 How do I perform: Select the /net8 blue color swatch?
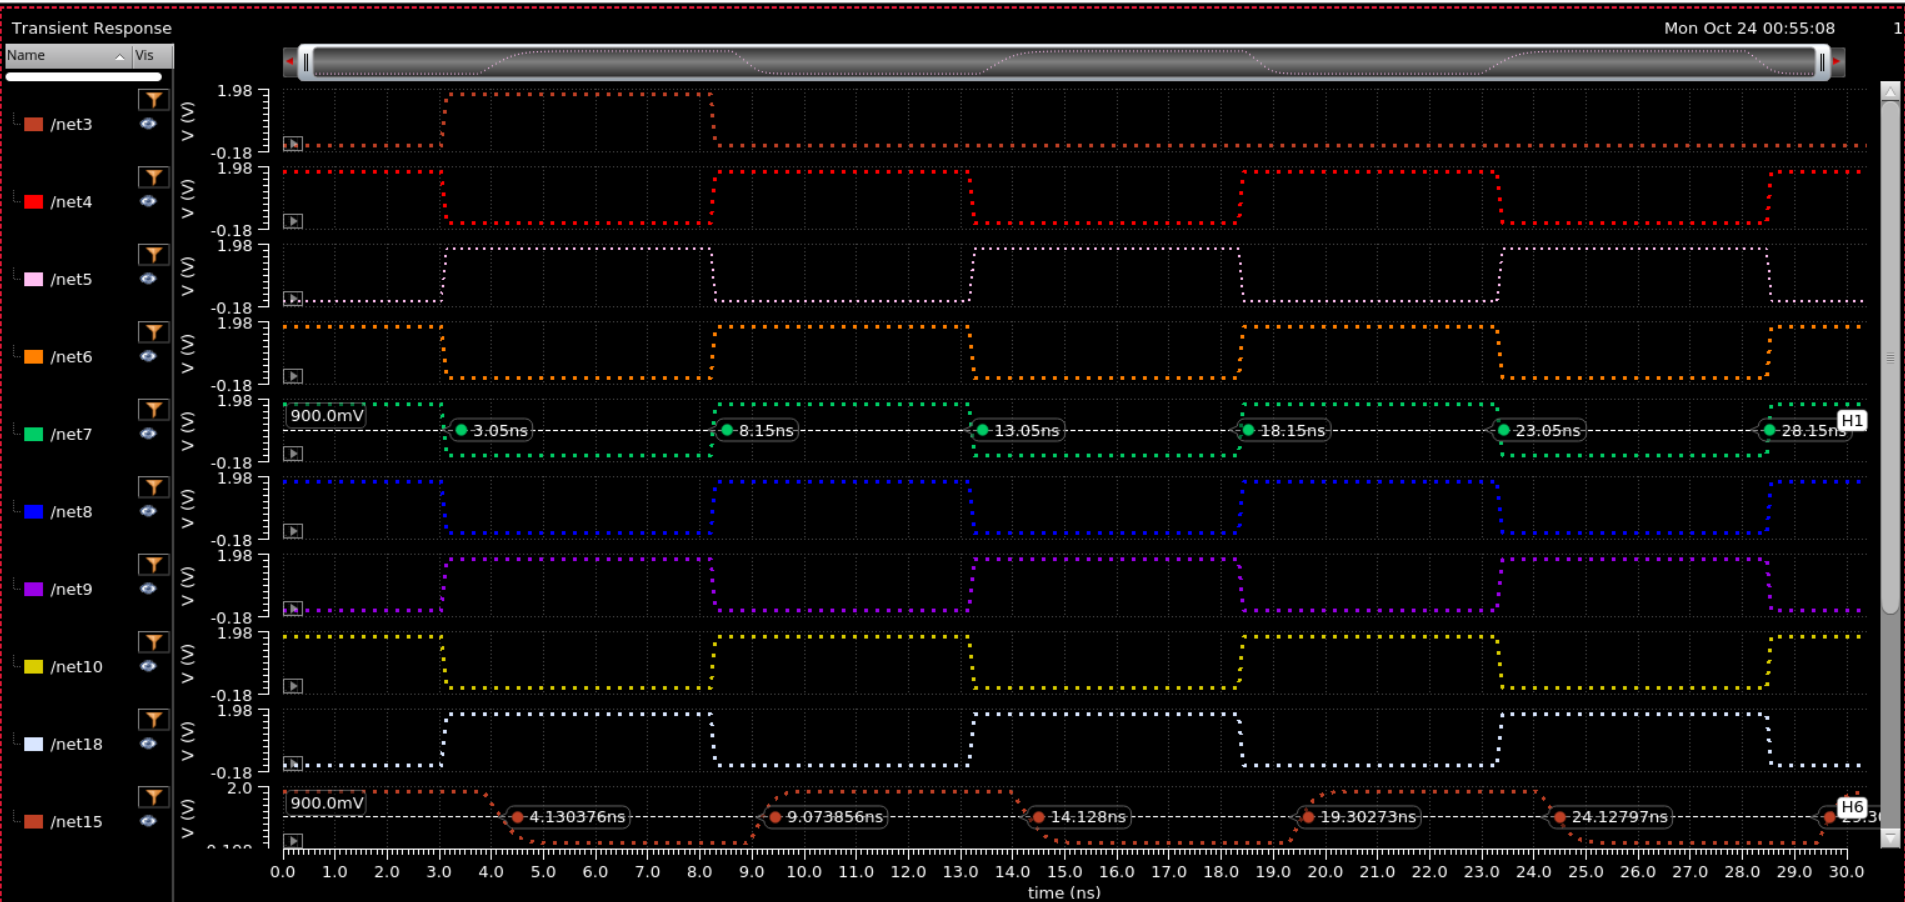pyautogui.click(x=33, y=512)
